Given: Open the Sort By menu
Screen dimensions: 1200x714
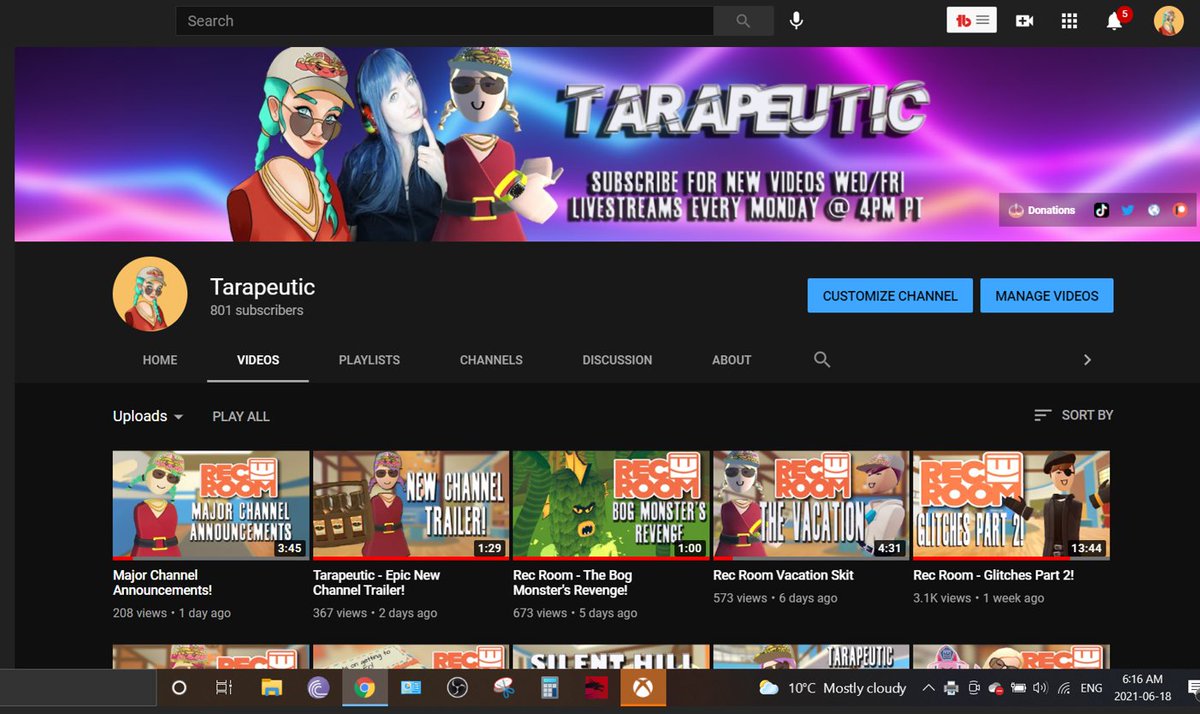Looking at the screenshot, I should tap(1073, 415).
